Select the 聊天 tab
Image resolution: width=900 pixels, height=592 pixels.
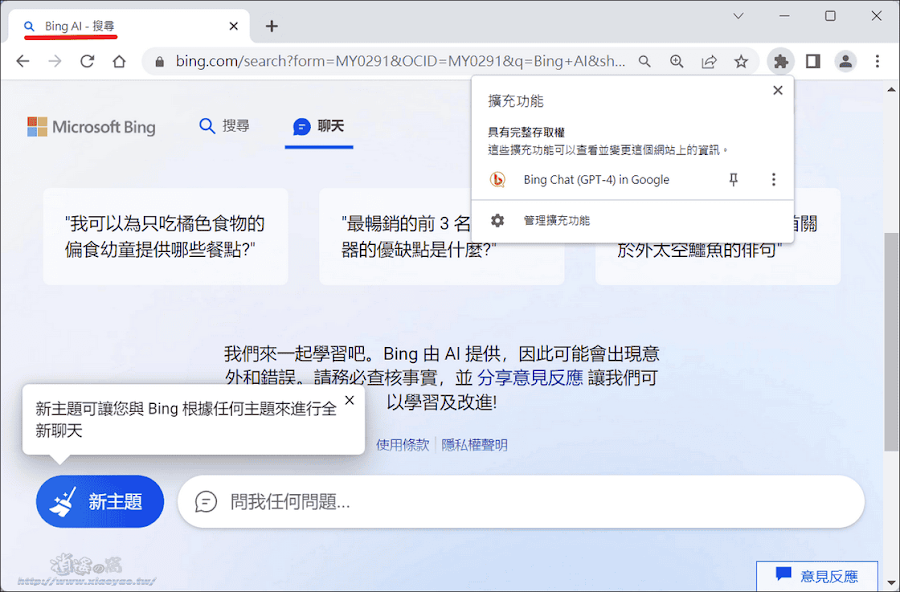319,126
